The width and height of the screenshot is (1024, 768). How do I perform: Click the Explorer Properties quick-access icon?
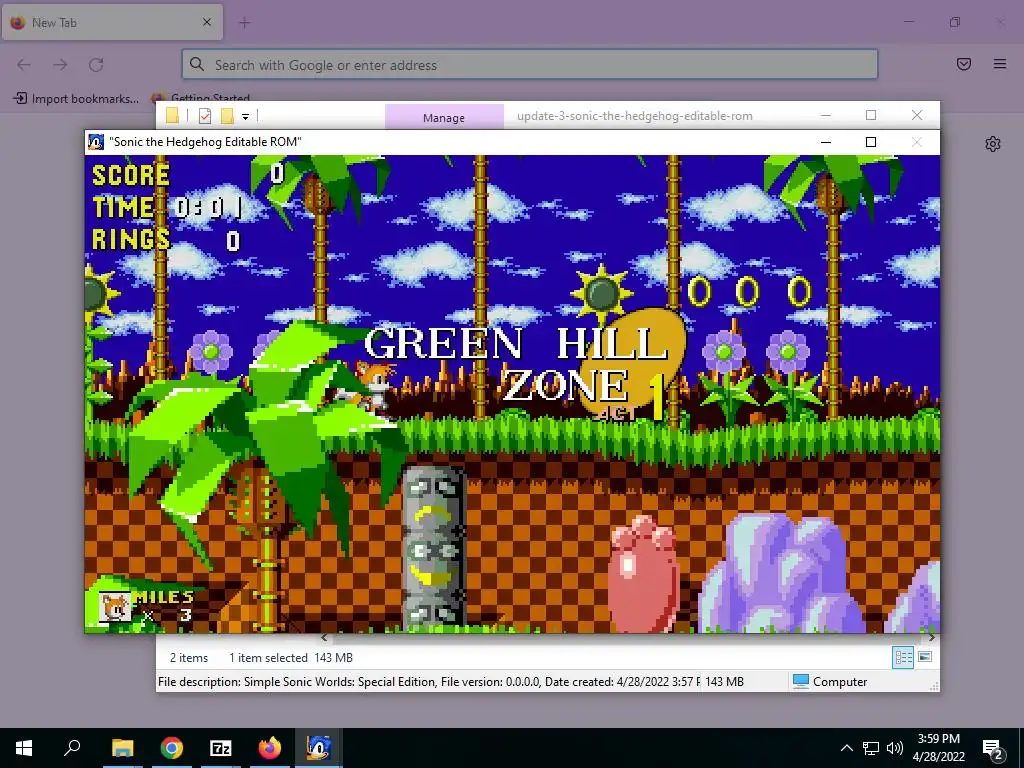(205, 116)
